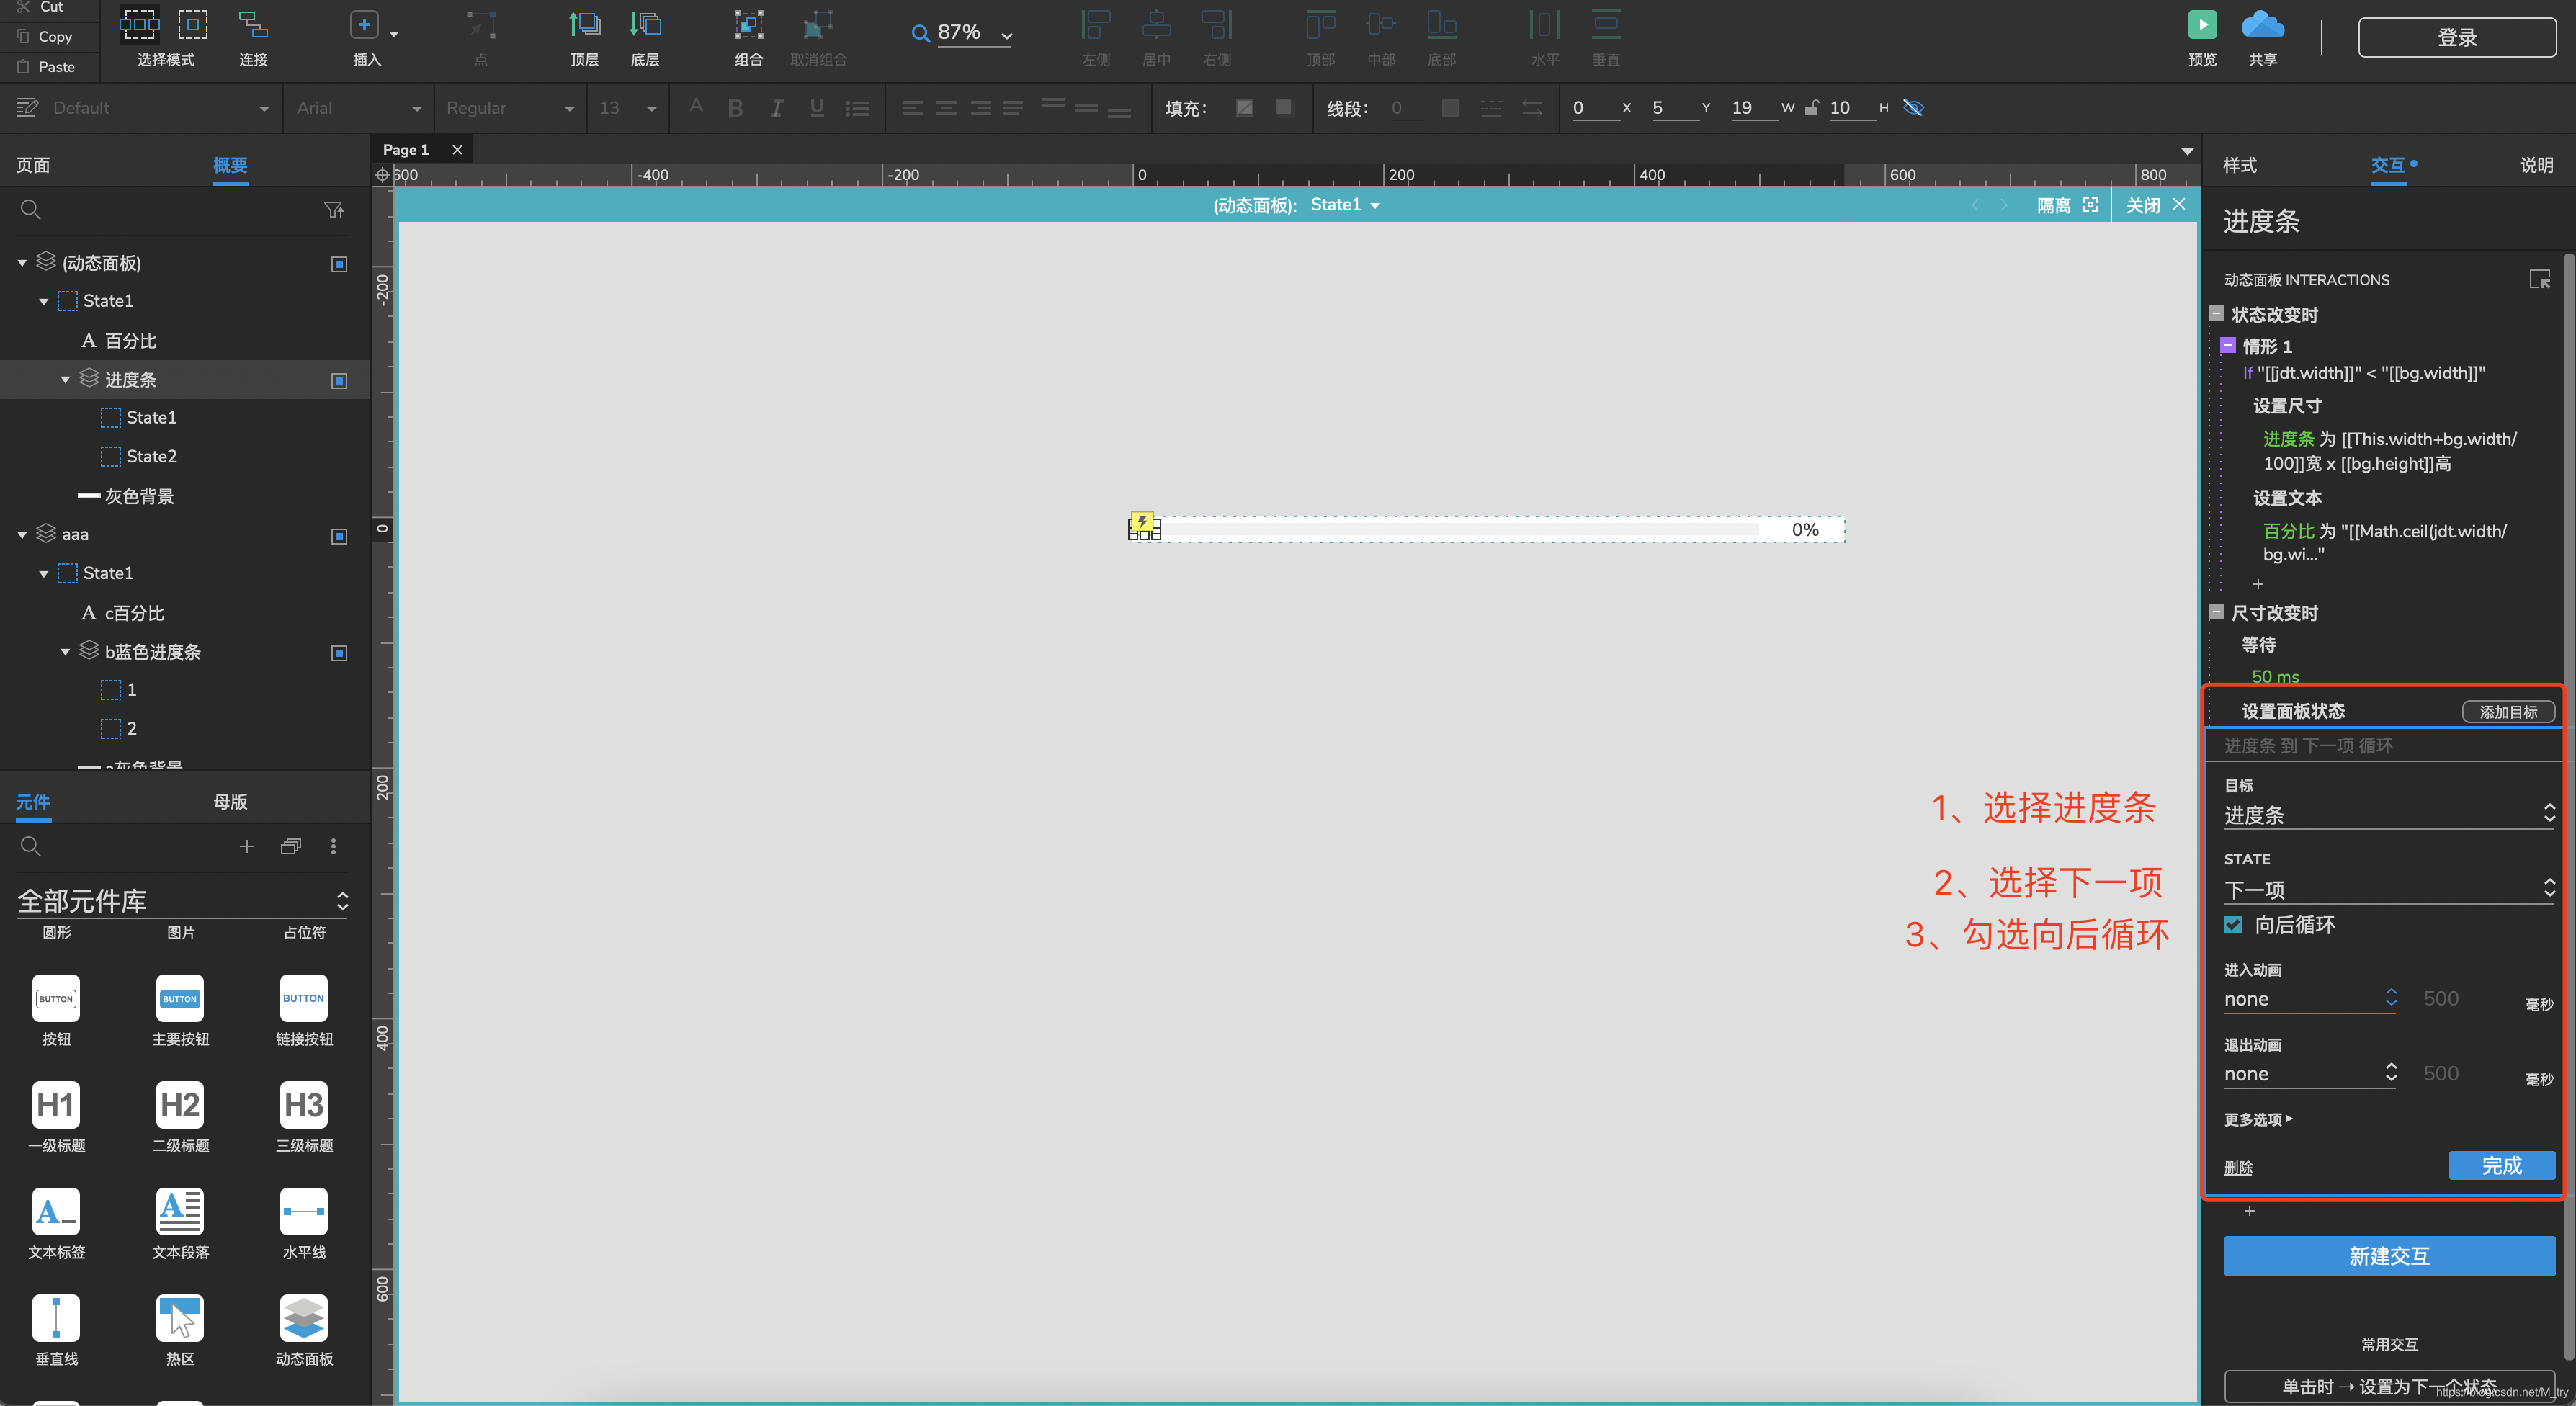Switch to the 样式 tab
Viewport: 2576px width, 1406px height.
tap(2239, 165)
